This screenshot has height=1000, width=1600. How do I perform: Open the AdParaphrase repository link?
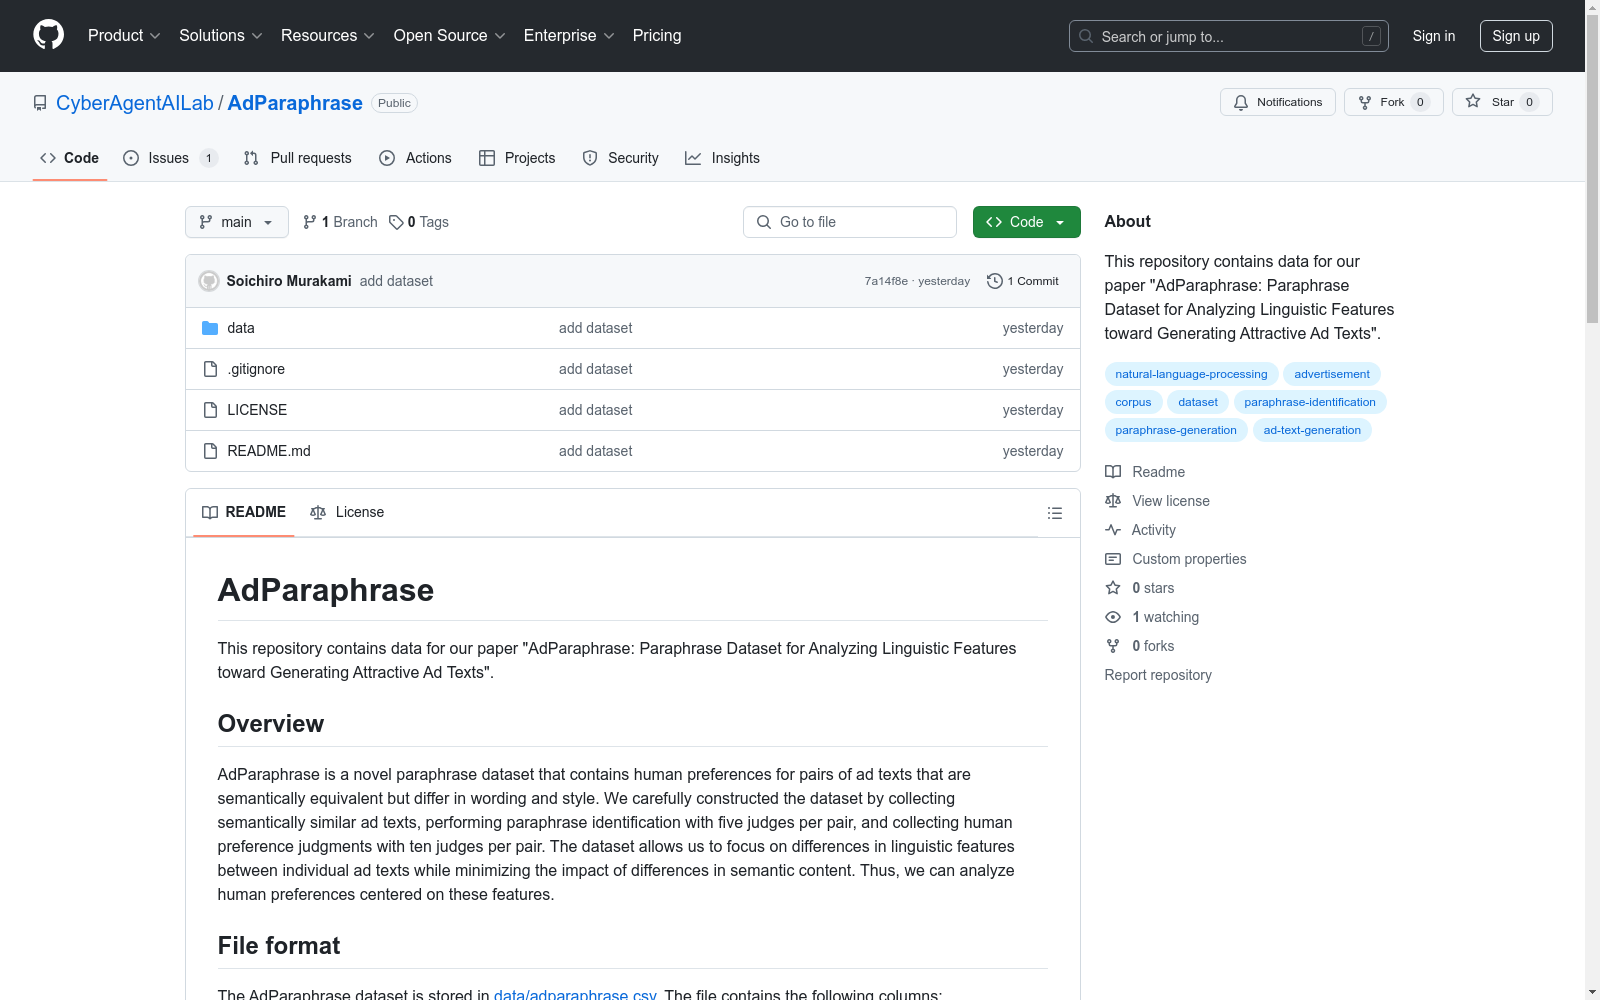click(295, 103)
